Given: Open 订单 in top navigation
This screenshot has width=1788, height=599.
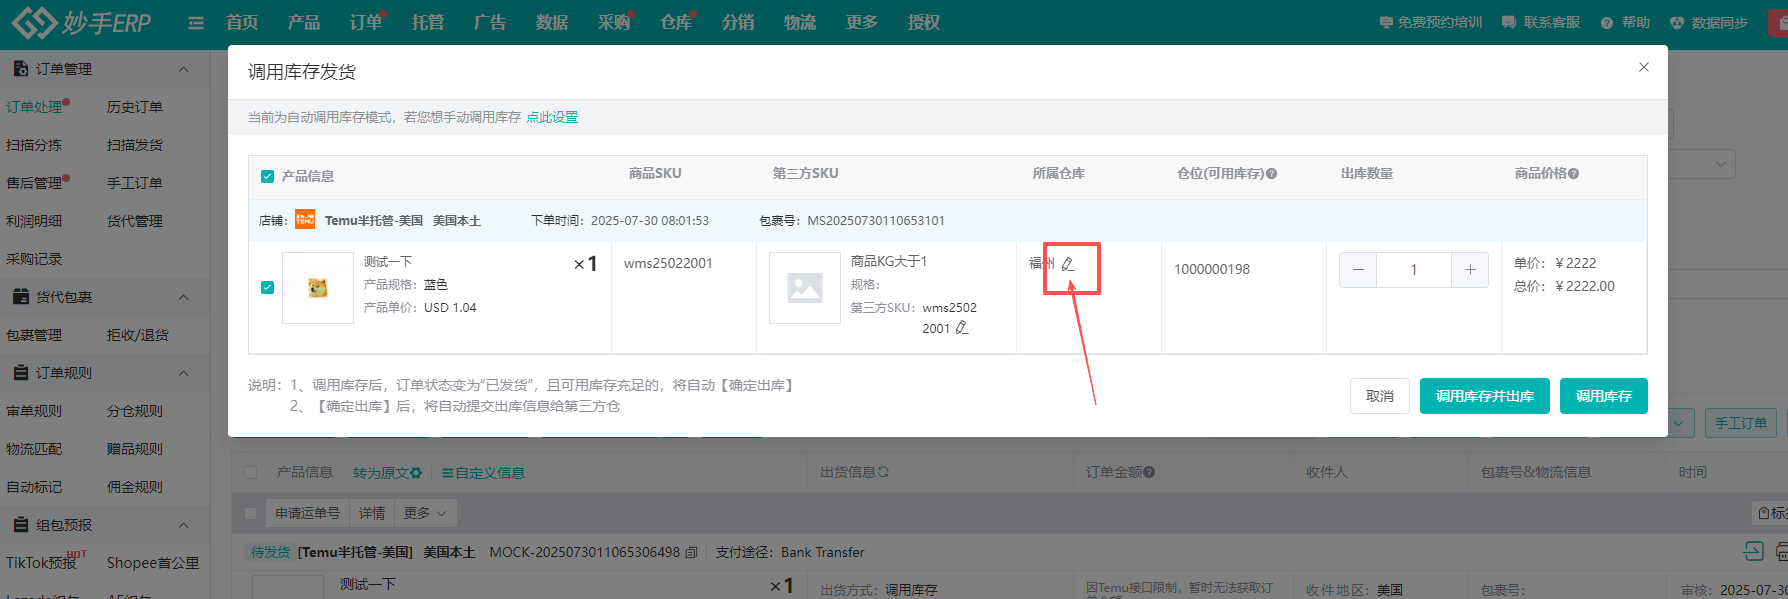Looking at the screenshot, I should click(366, 22).
